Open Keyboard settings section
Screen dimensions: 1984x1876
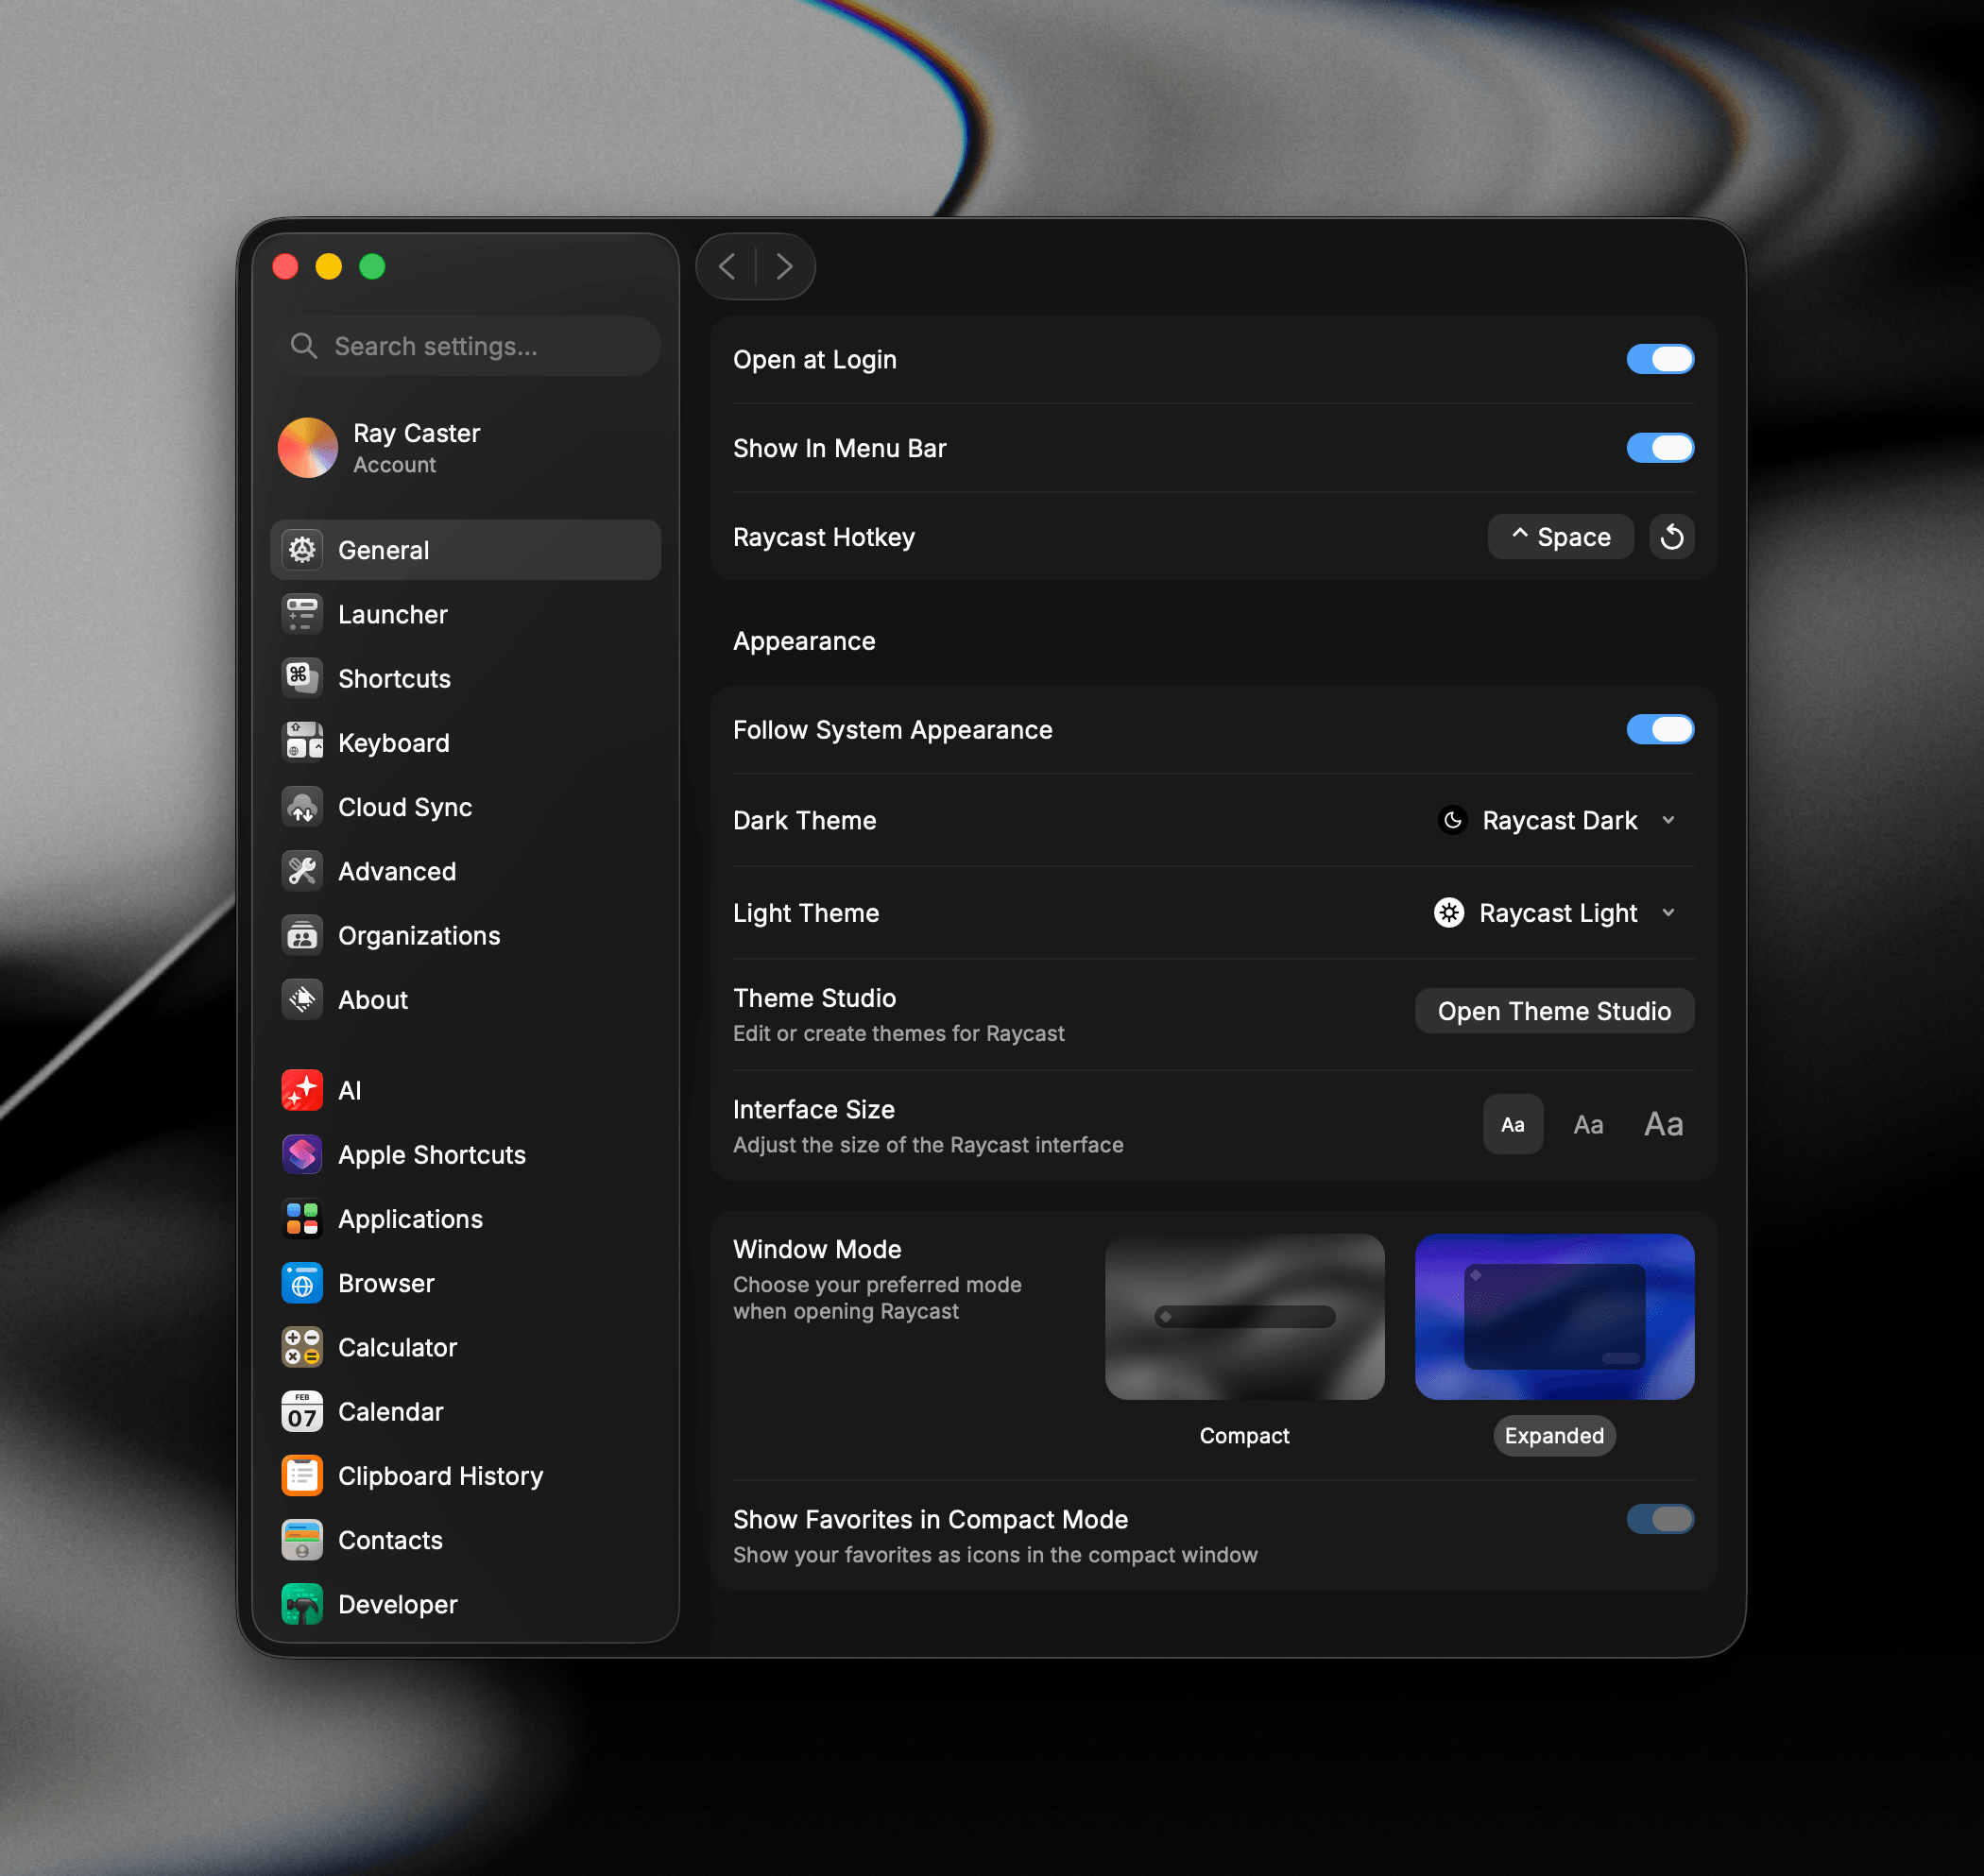[x=465, y=742]
